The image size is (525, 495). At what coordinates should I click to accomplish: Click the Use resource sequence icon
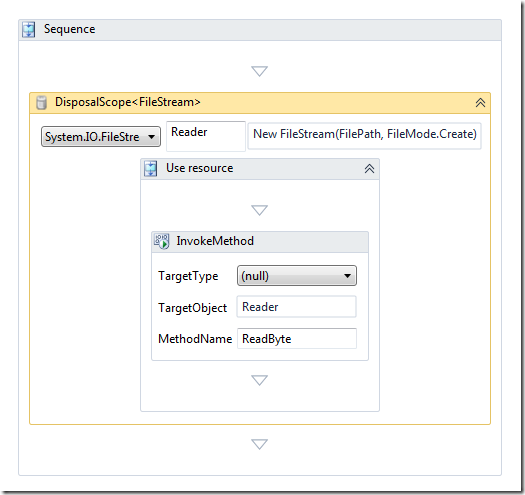pyautogui.click(x=150, y=168)
